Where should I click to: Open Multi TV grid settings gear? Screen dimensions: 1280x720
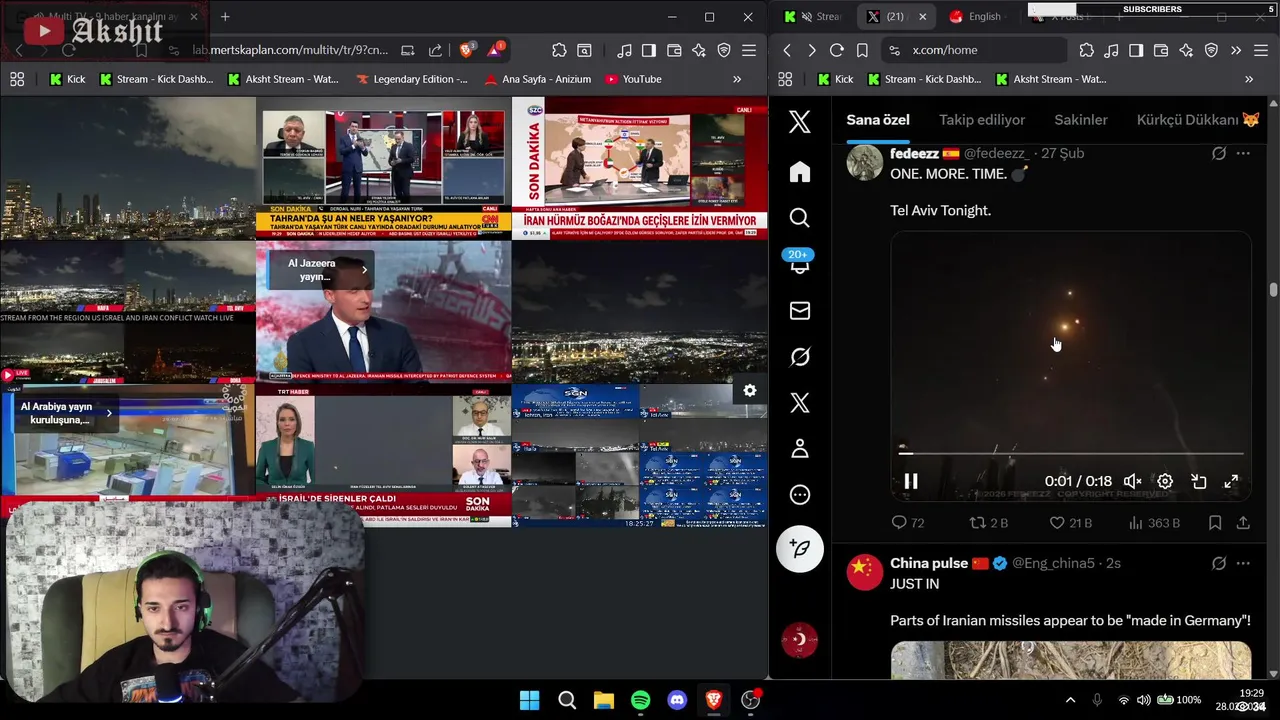tap(750, 390)
